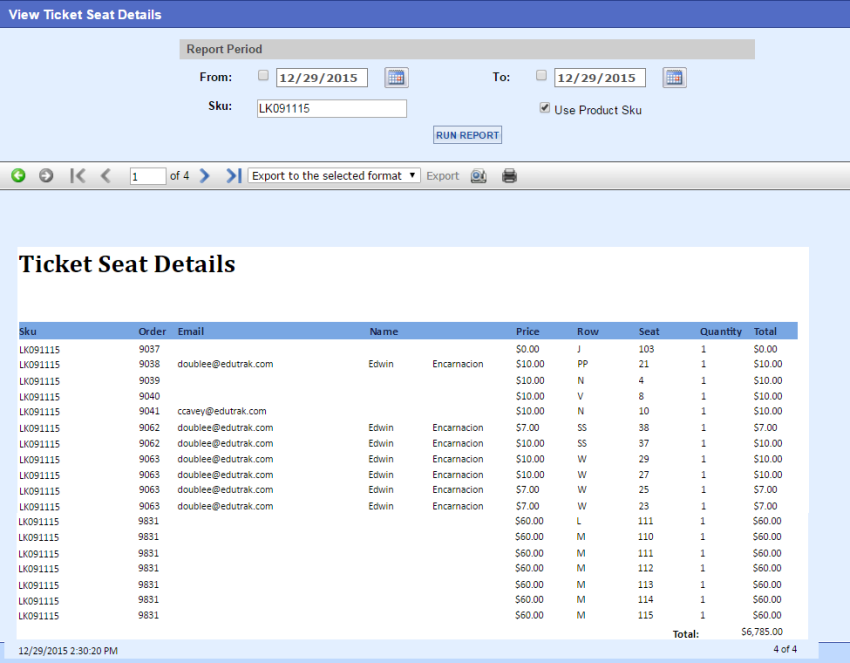This screenshot has height=663, width=850.
Task: Click seat number 29 in row W
Action: point(643,459)
